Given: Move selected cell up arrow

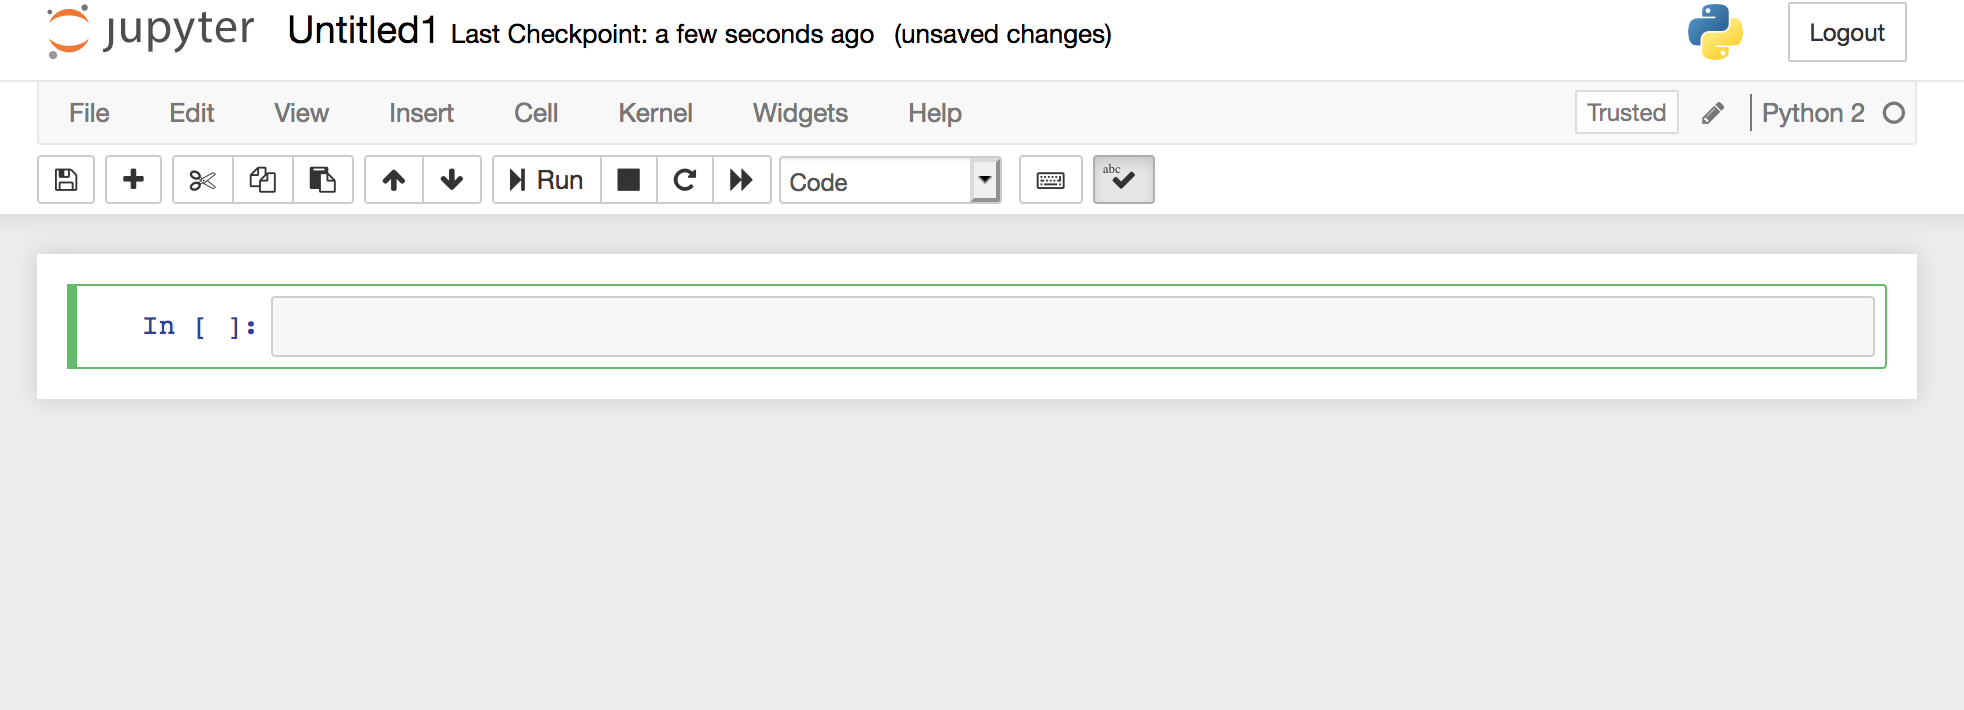Looking at the screenshot, I should pos(394,180).
